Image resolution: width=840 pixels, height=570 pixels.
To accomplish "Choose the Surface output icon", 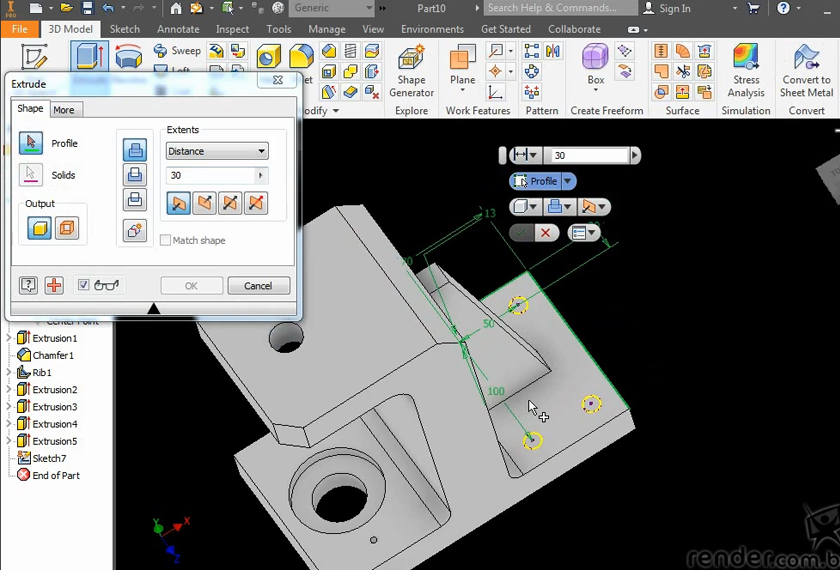I will (x=67, y=228).
